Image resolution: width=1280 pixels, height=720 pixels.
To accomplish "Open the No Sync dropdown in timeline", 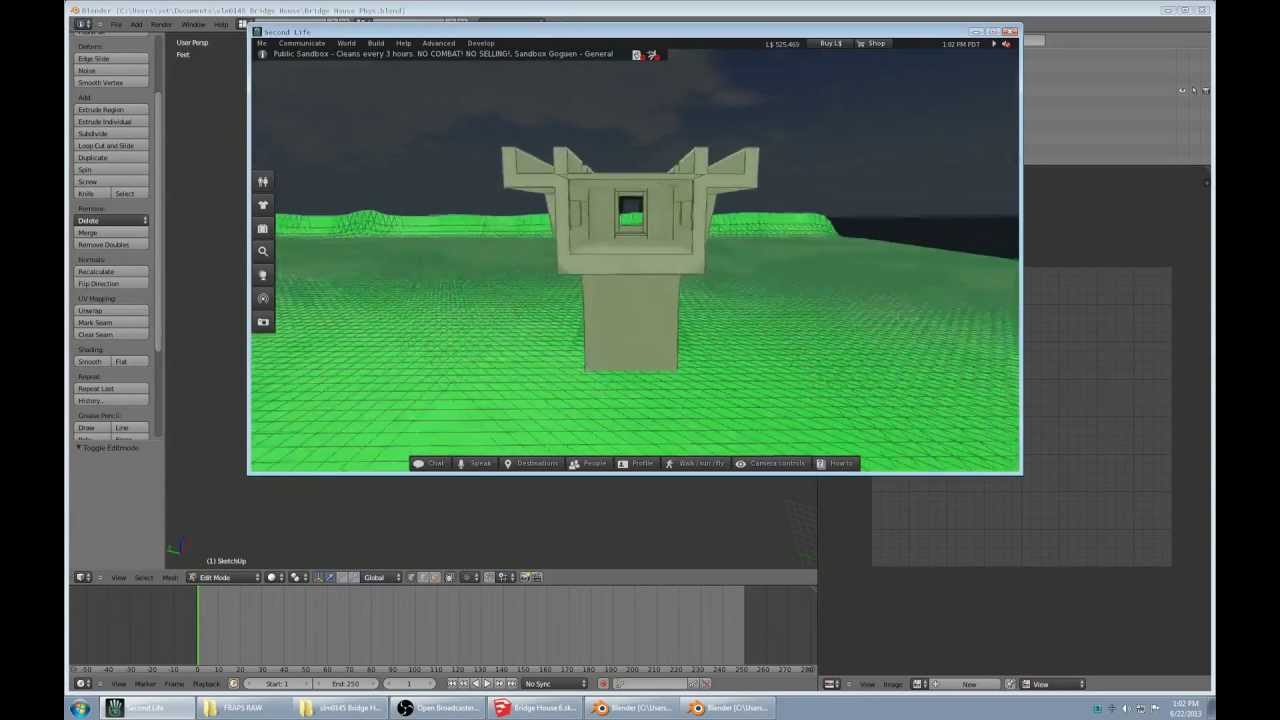I will 555,684.
